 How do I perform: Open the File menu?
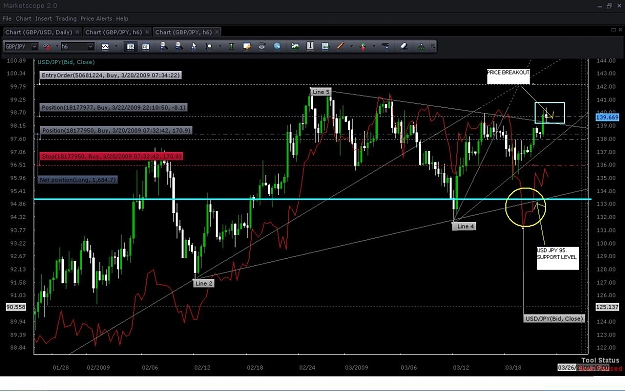pyautogui.click(x=7, y=19)
